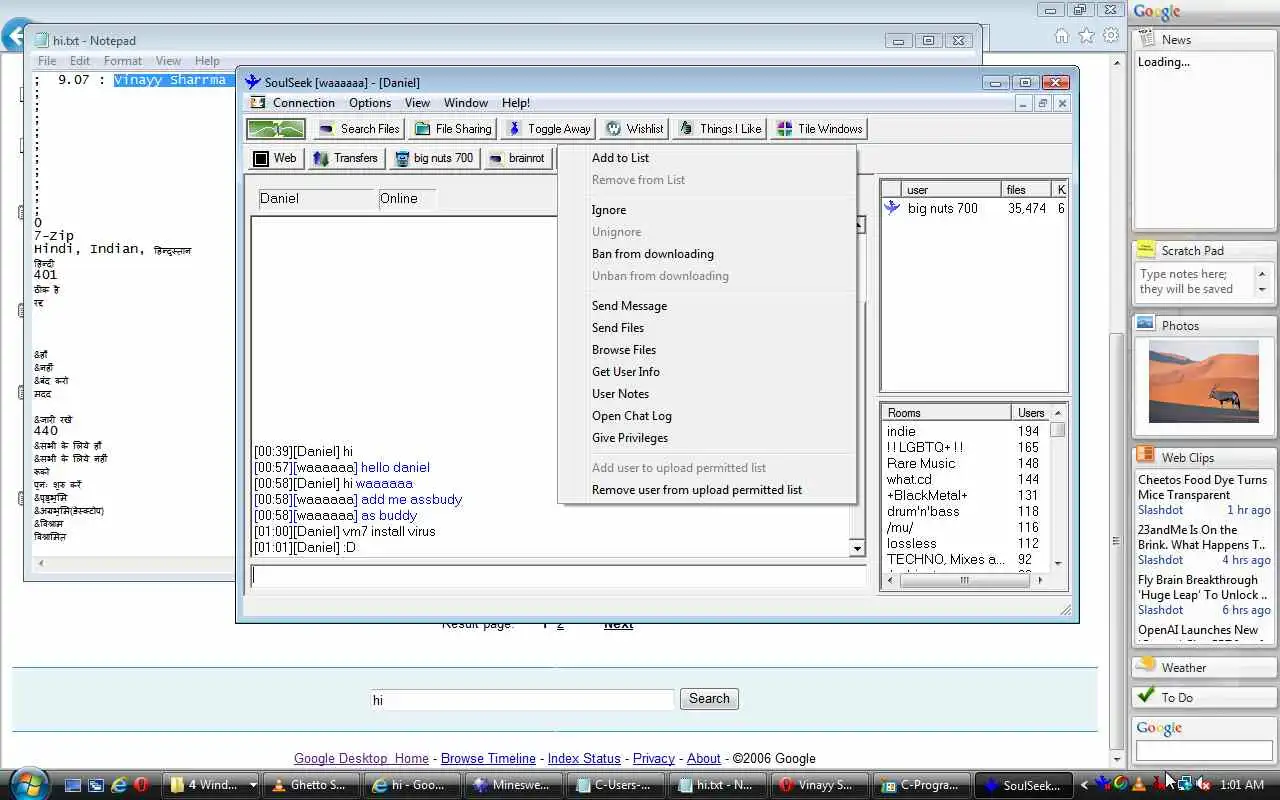Click Tile Windows toolbar button
This screenshot has height=800, width=1280.
(819, 129)
